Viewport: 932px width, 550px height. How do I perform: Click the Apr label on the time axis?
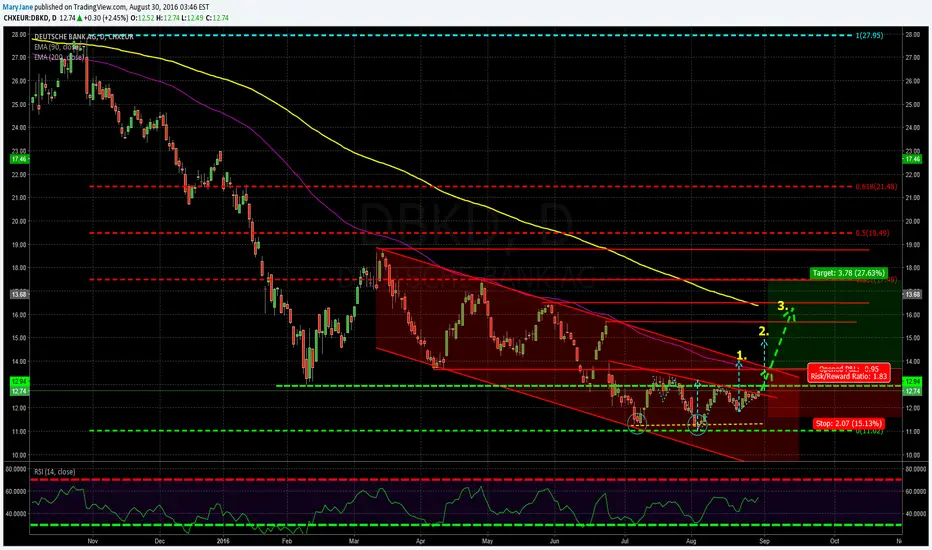[x=421, y=541]
